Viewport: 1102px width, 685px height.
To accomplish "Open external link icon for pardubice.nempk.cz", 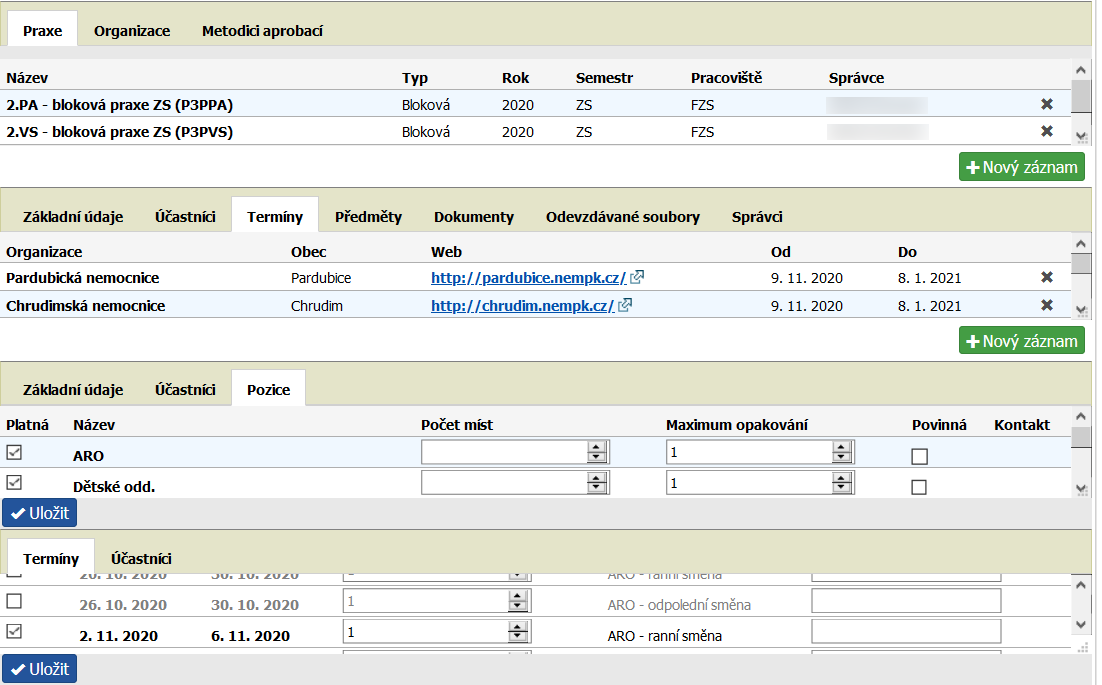I will click(637, 277).
